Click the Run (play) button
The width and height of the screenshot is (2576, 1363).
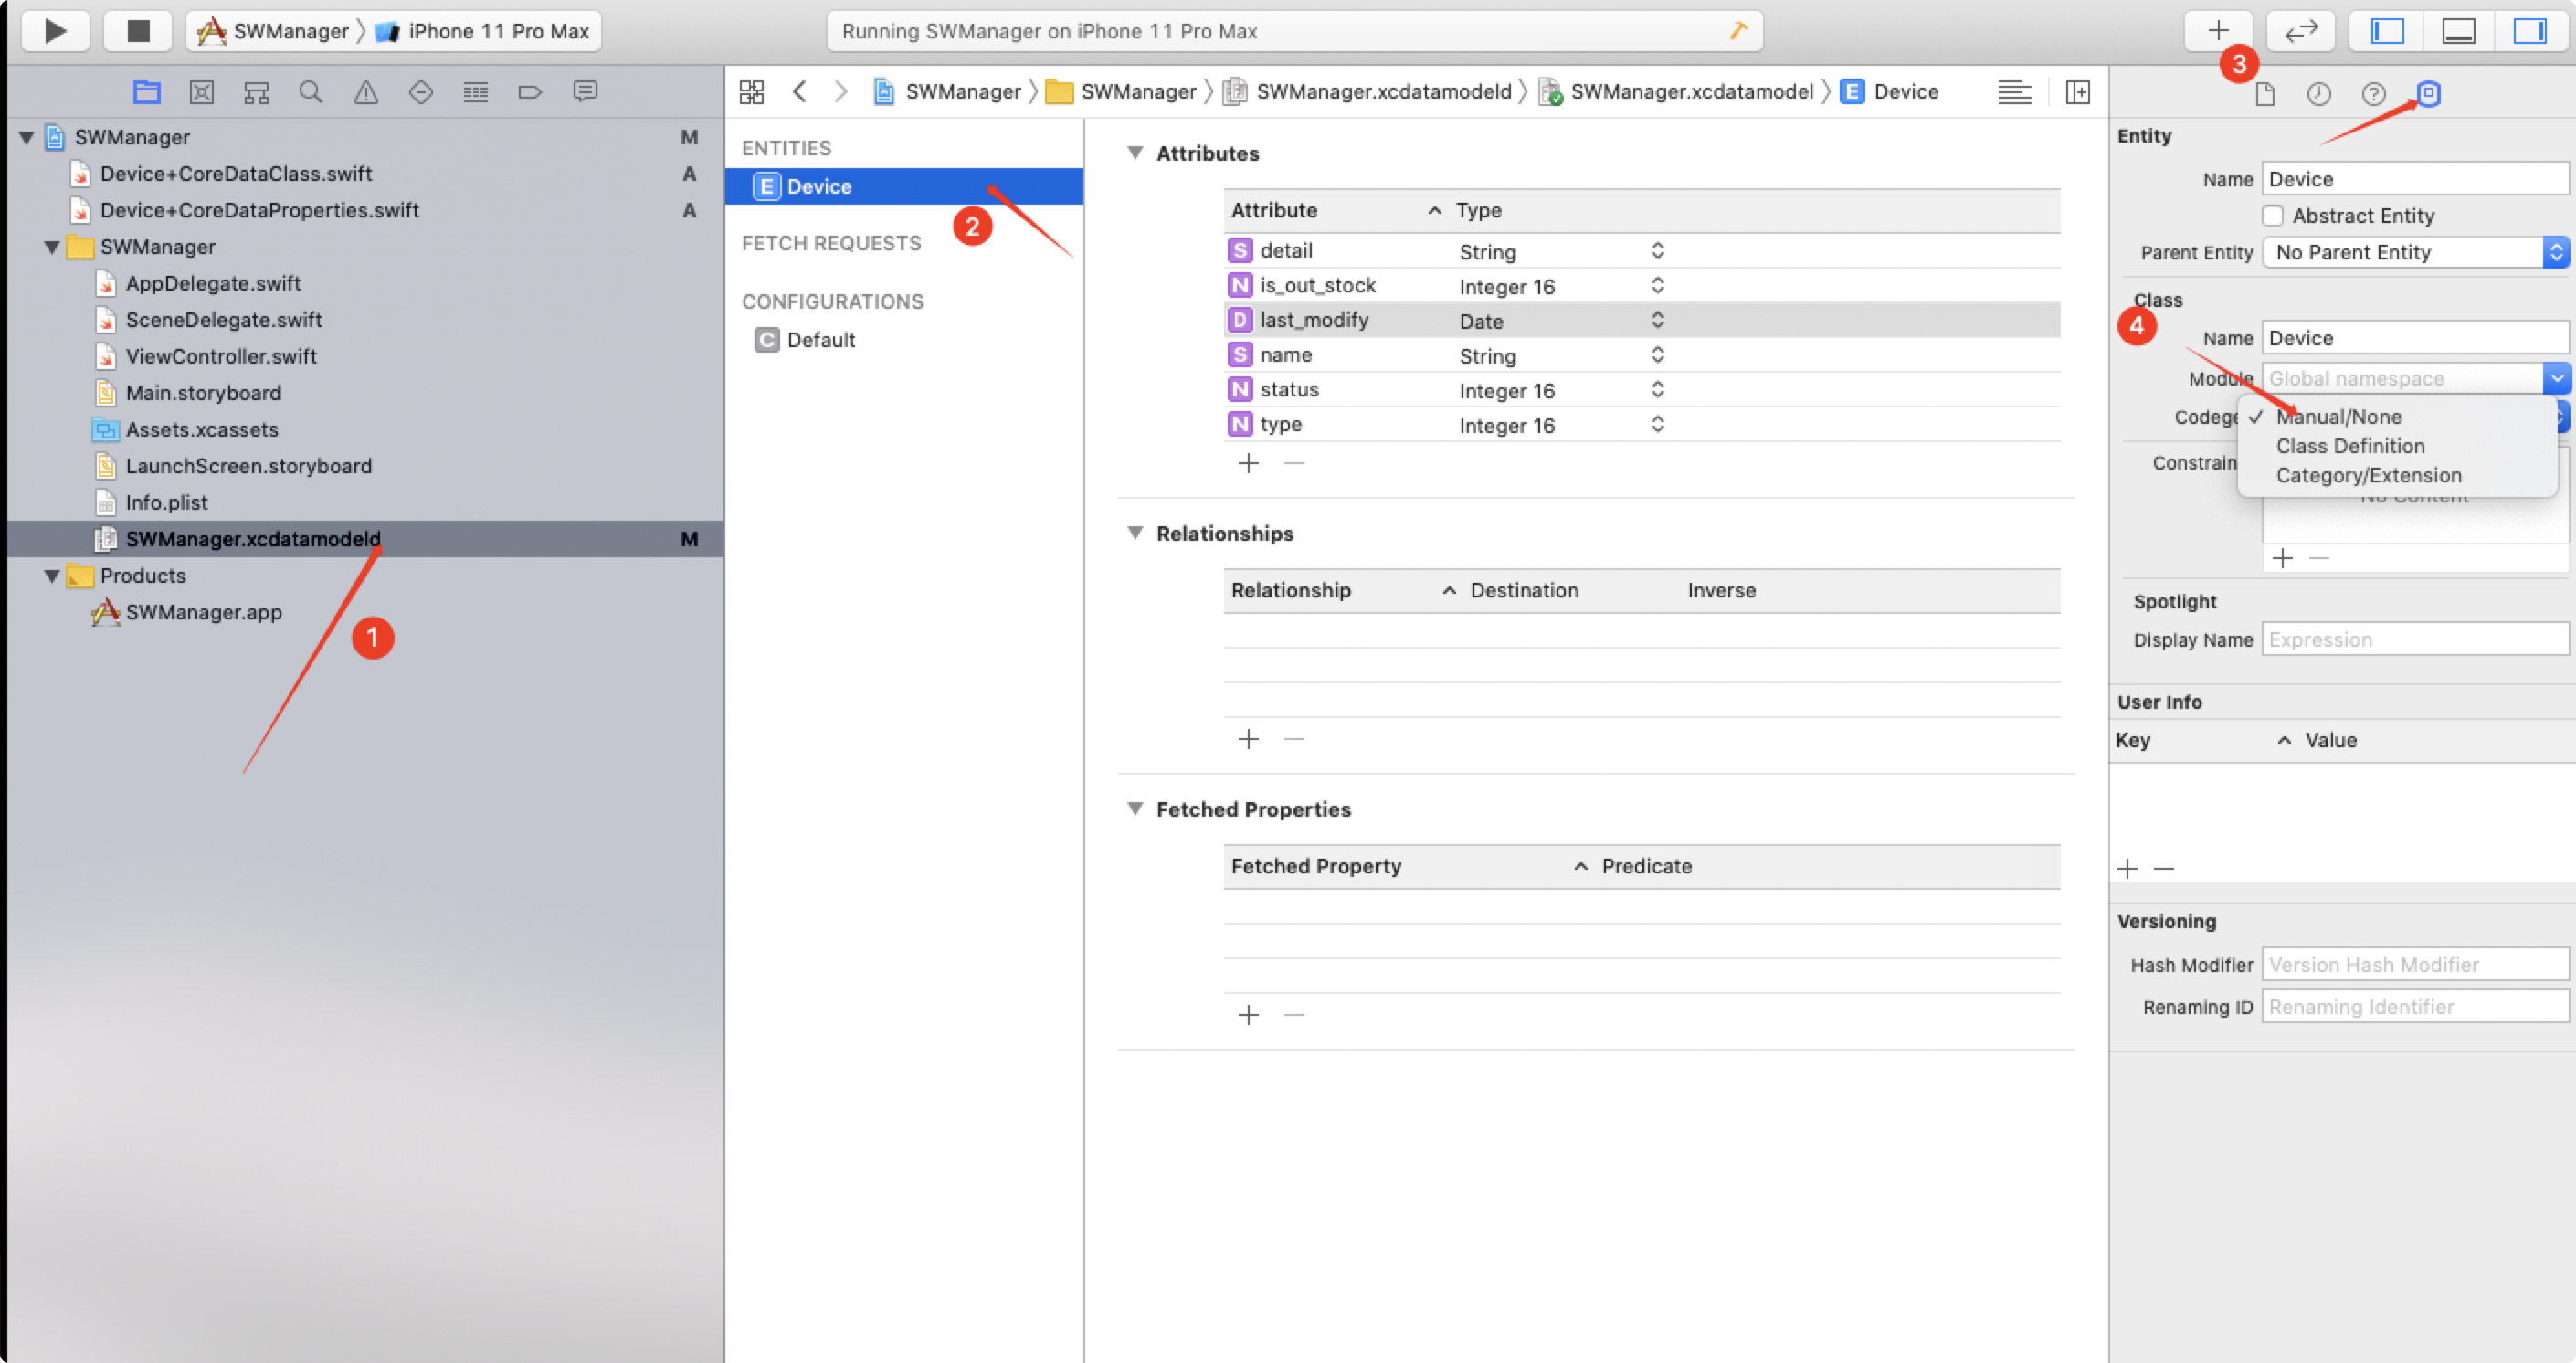pyautogui.click(x=55, y=31)
